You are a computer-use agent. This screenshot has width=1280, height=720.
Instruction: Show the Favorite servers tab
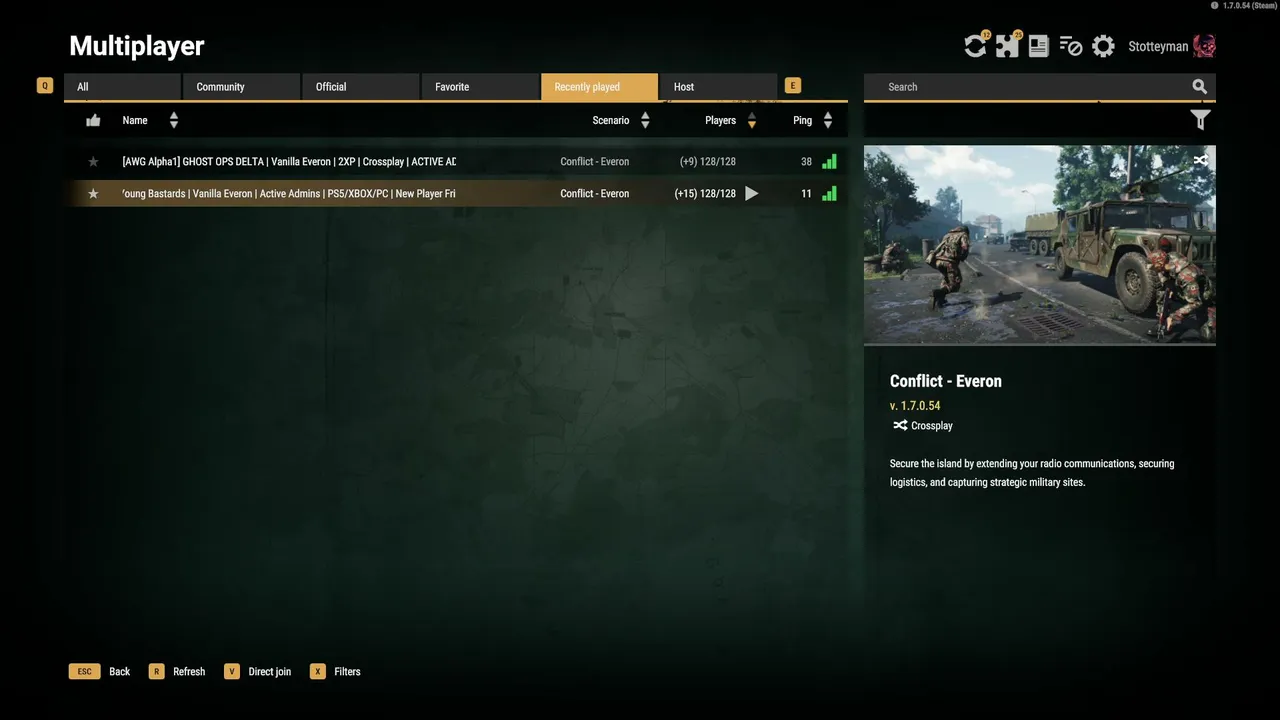480,87
